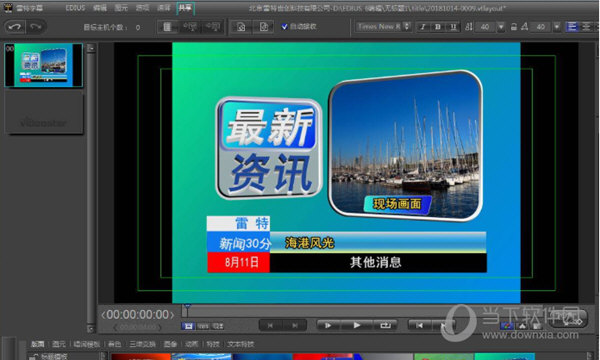Select the 海港风光 caption text
This screenshot has width=600, height=360.
point(310,243)
